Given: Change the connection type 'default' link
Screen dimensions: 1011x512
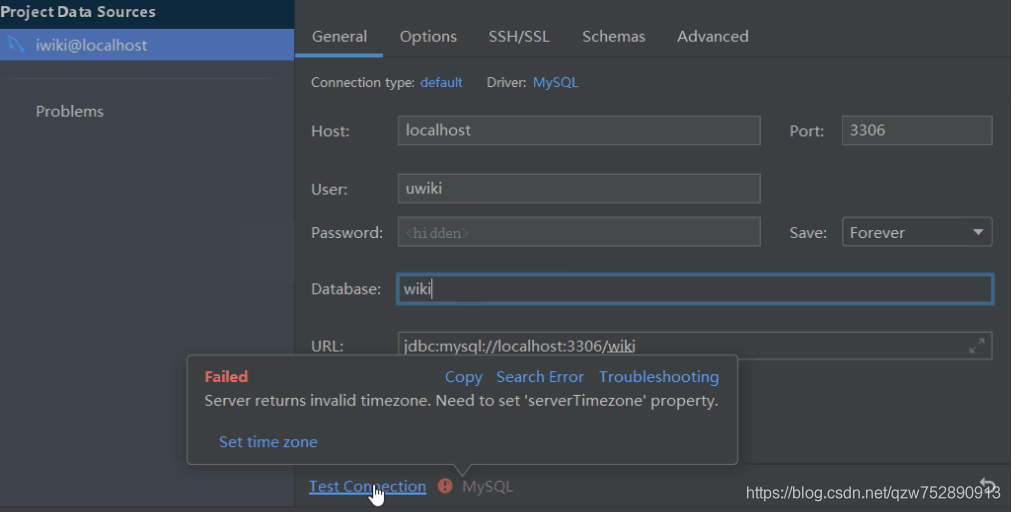Looking at the screenshot, I should [441, 83].
